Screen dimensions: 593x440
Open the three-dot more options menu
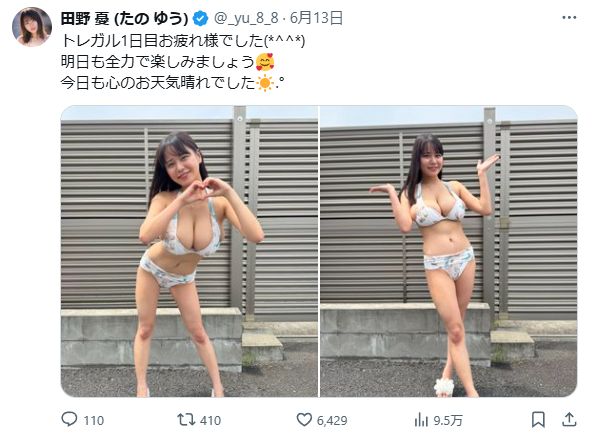coord(569,17)
